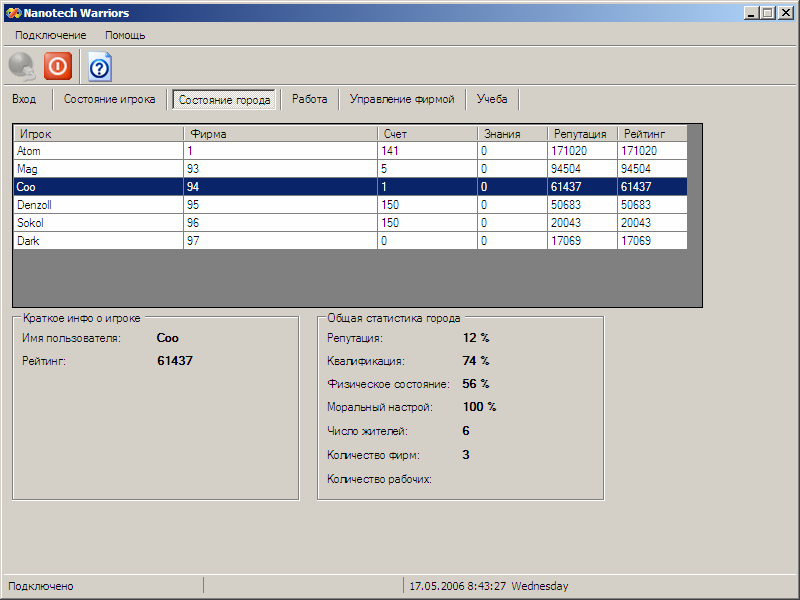This screenshot has width=800, height=600.
Task: Click Sokol's Репутация value 20043
Action: (582, 223)
